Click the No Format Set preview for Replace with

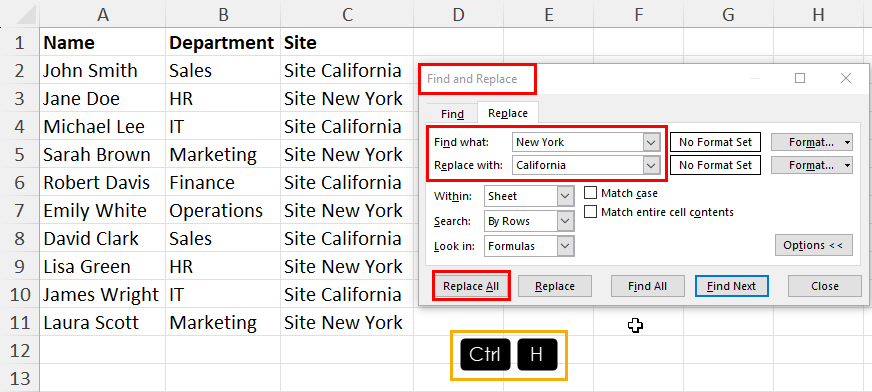pyautogui.click(x=715, y=165)
